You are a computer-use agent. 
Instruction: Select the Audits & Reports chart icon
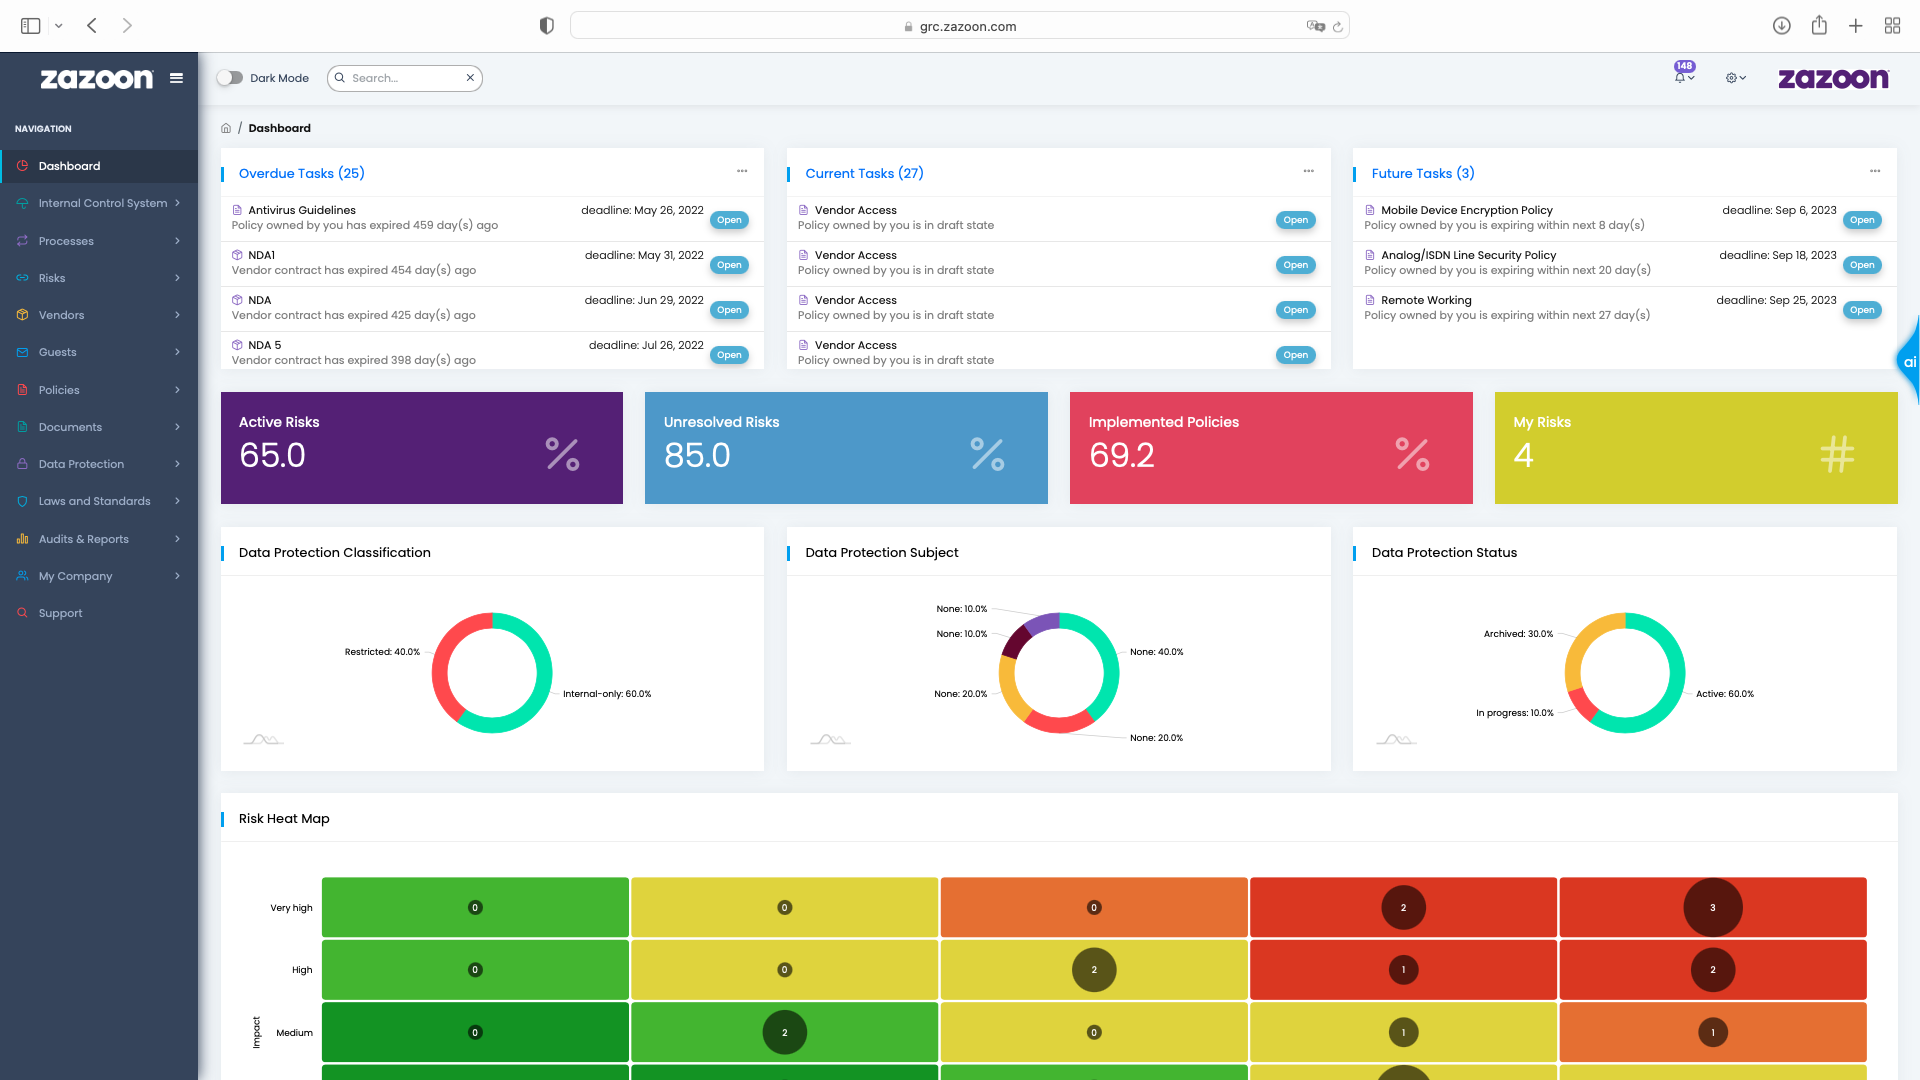[x=22, y=539]
